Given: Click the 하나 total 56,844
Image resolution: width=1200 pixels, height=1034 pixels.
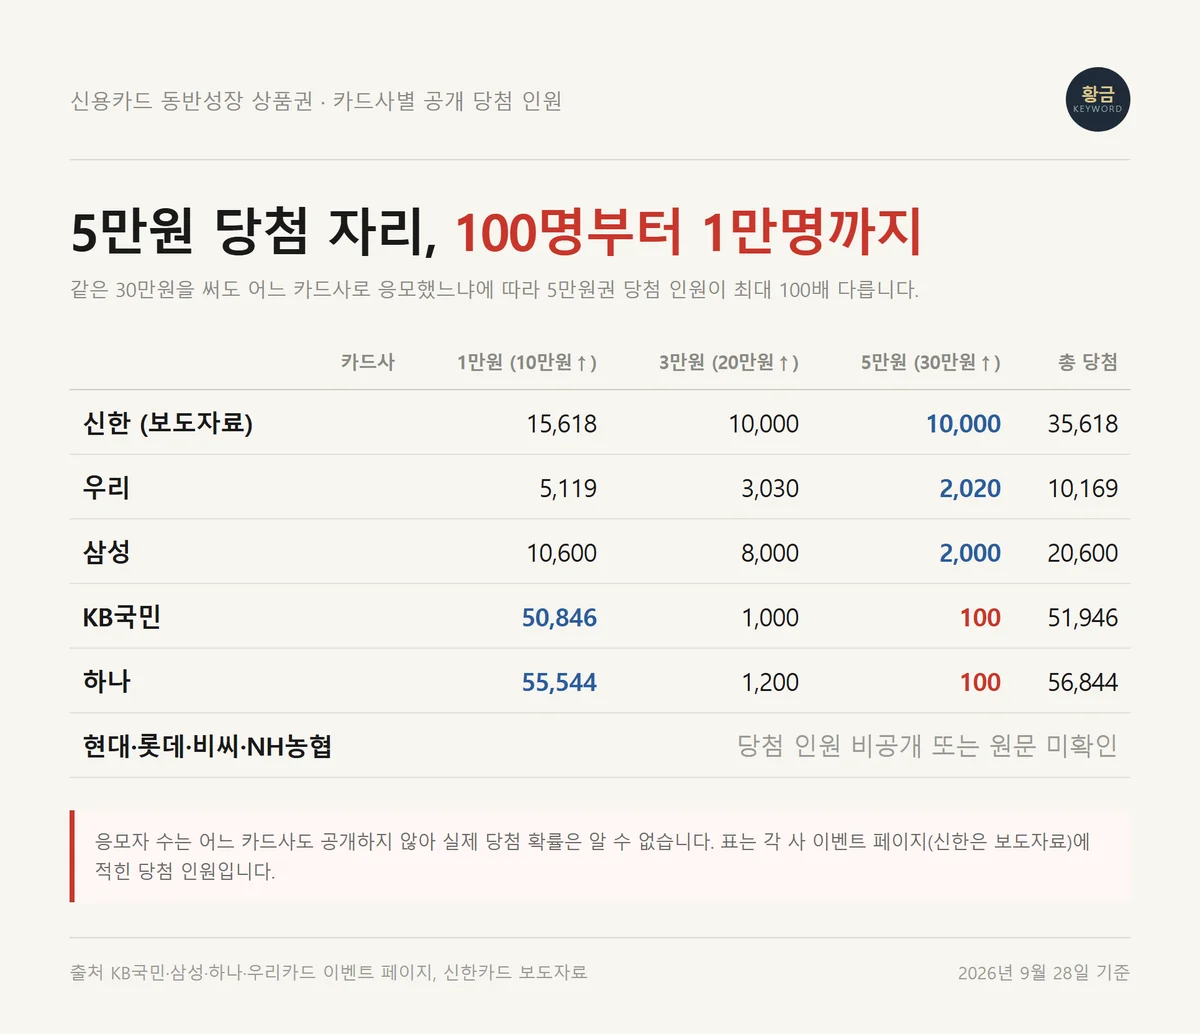Looking at the screenshot, I should [x=1083, y=683].
